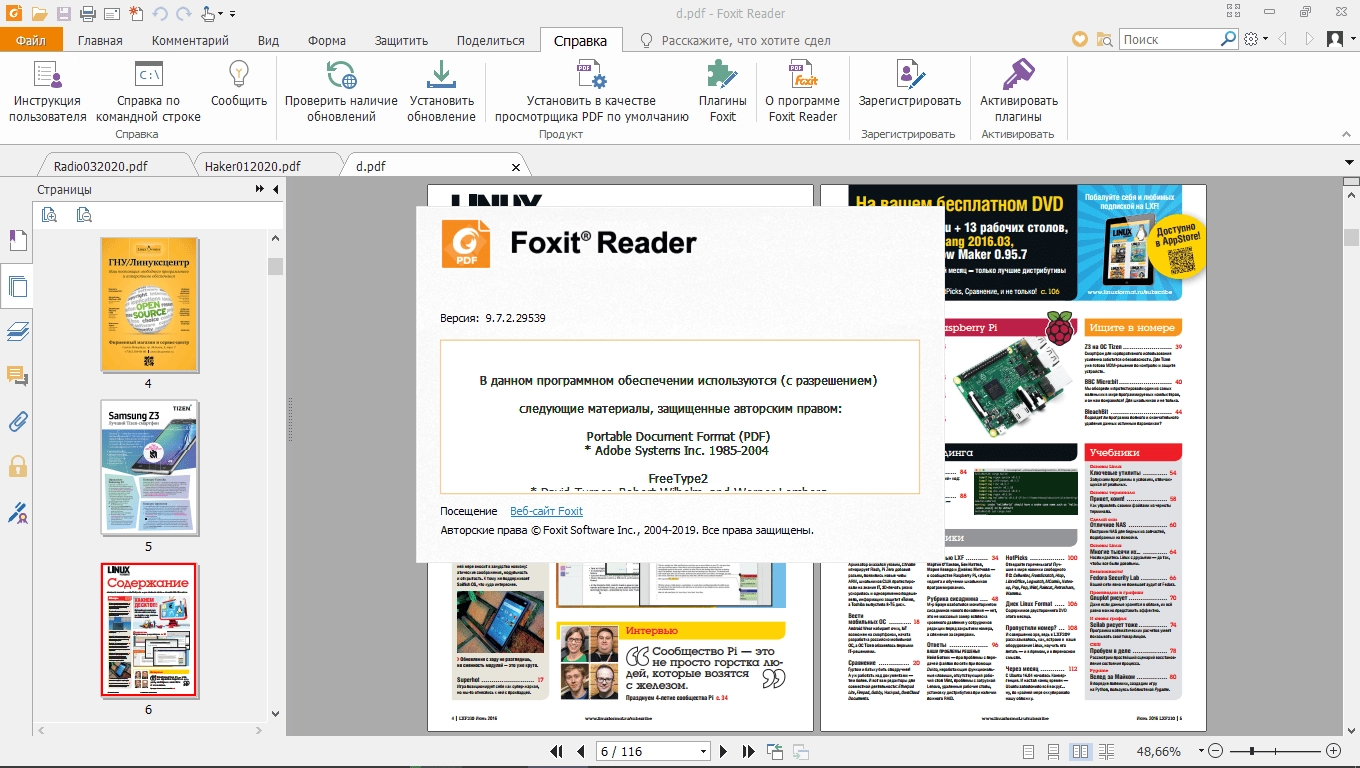
Task: Click the Open file folder icon
Action: pos(39,14)
